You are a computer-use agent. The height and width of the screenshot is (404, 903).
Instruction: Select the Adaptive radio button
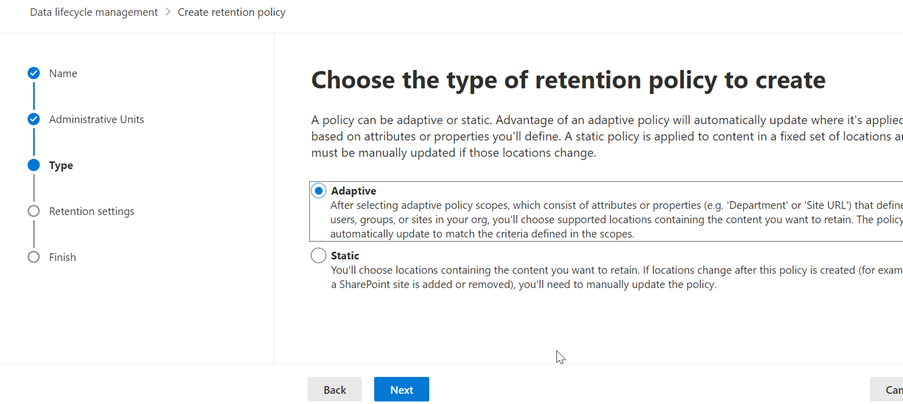(319, 190)
